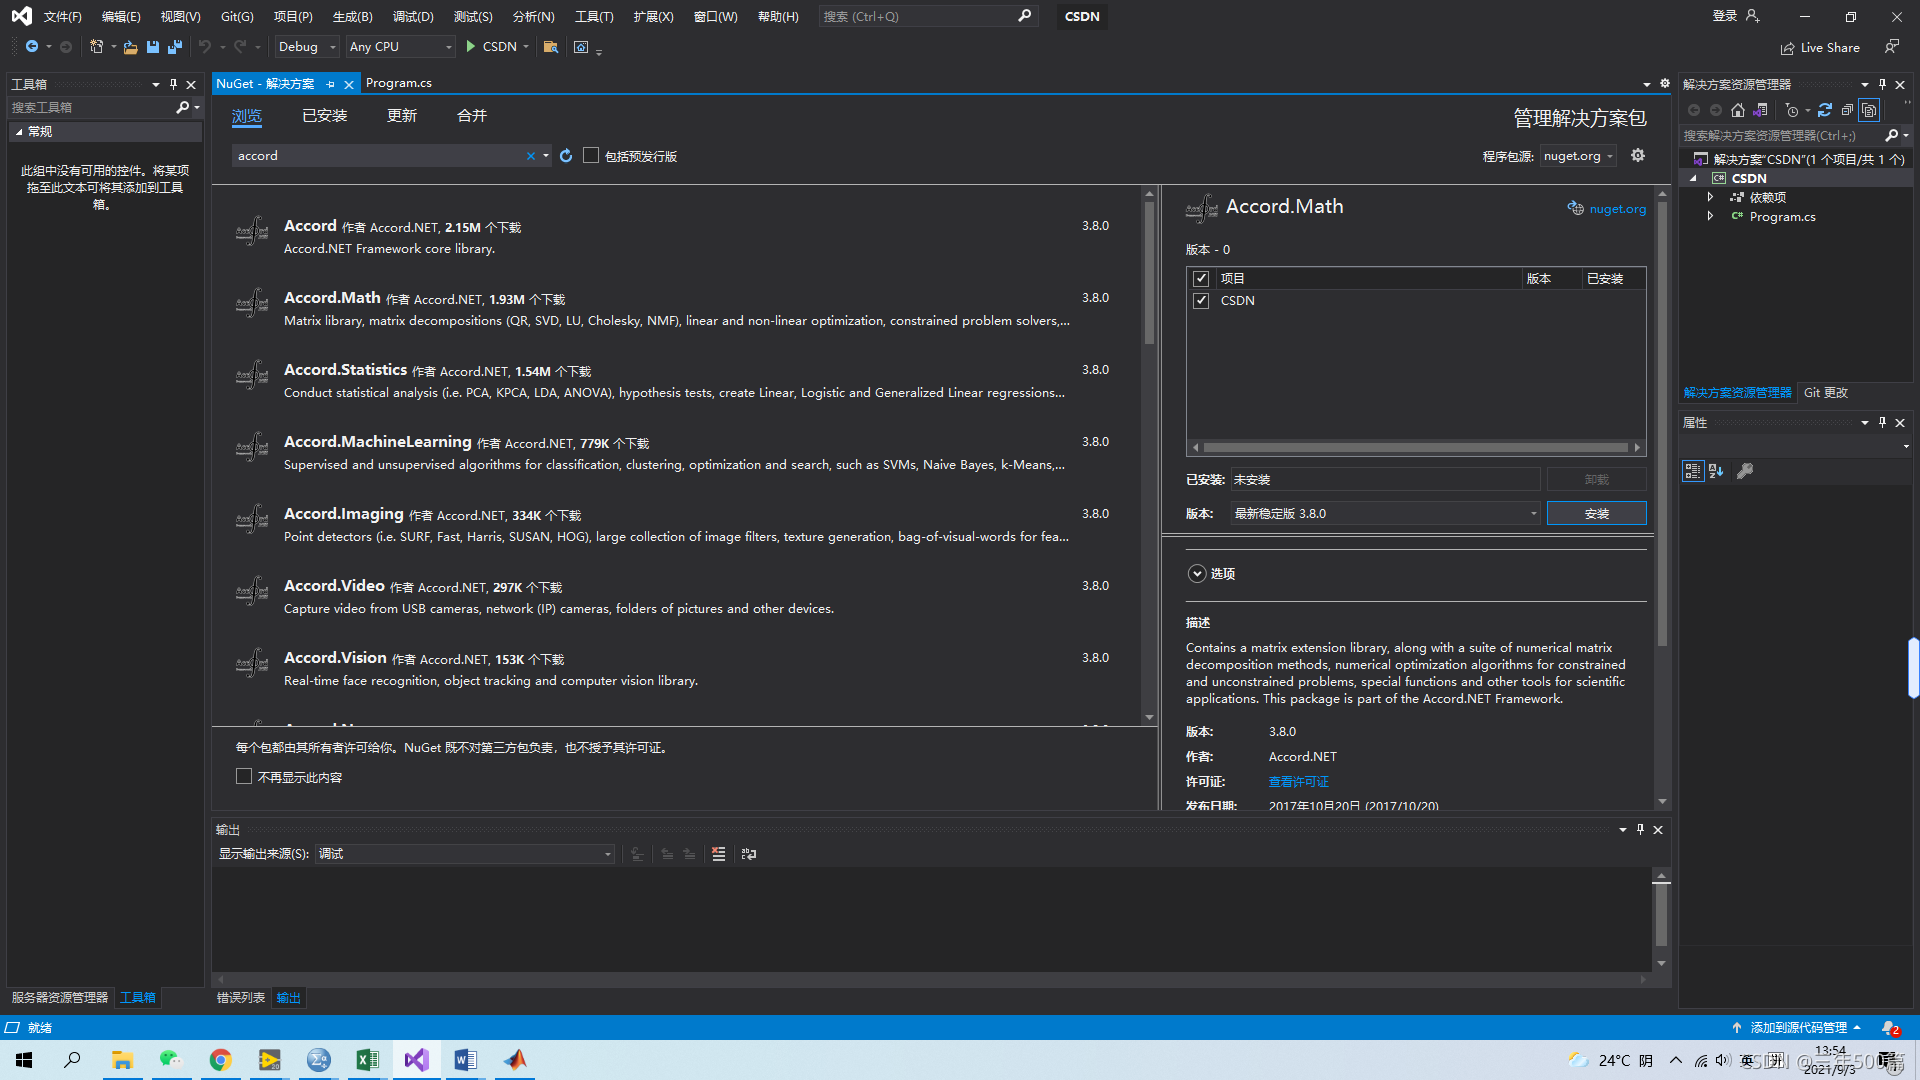Open Live Share
Image resolution: width=1920 pixels, height=1080 pixels.
tap(1820, 48)
